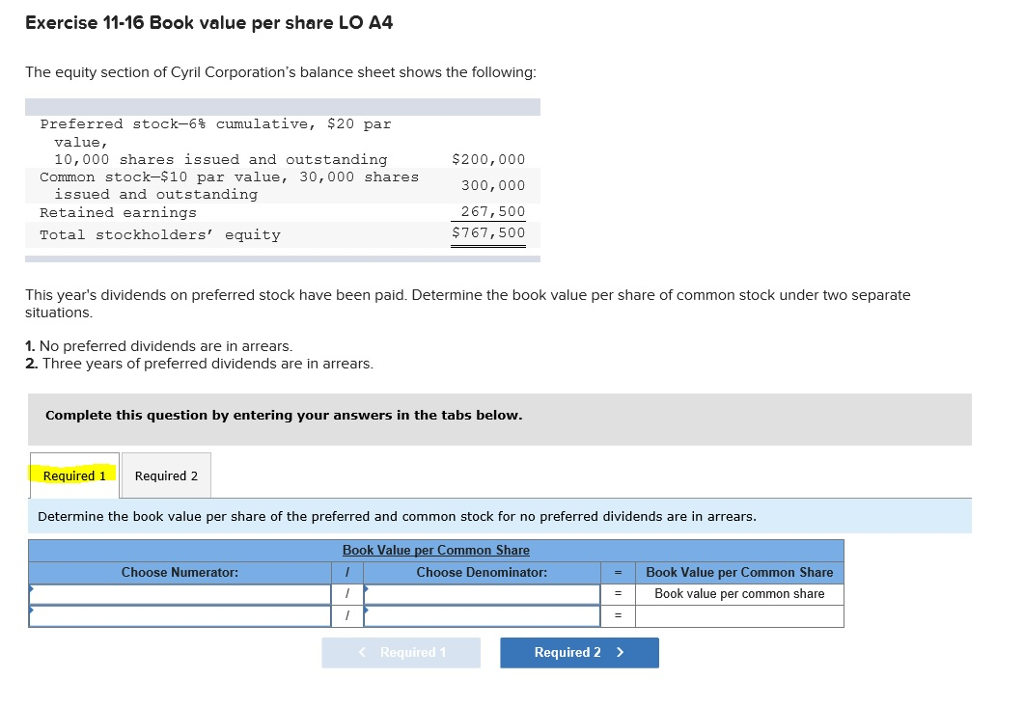Switch to the Required 2 tab
The width and height of the screenshot is (1024, 706).
165,475
